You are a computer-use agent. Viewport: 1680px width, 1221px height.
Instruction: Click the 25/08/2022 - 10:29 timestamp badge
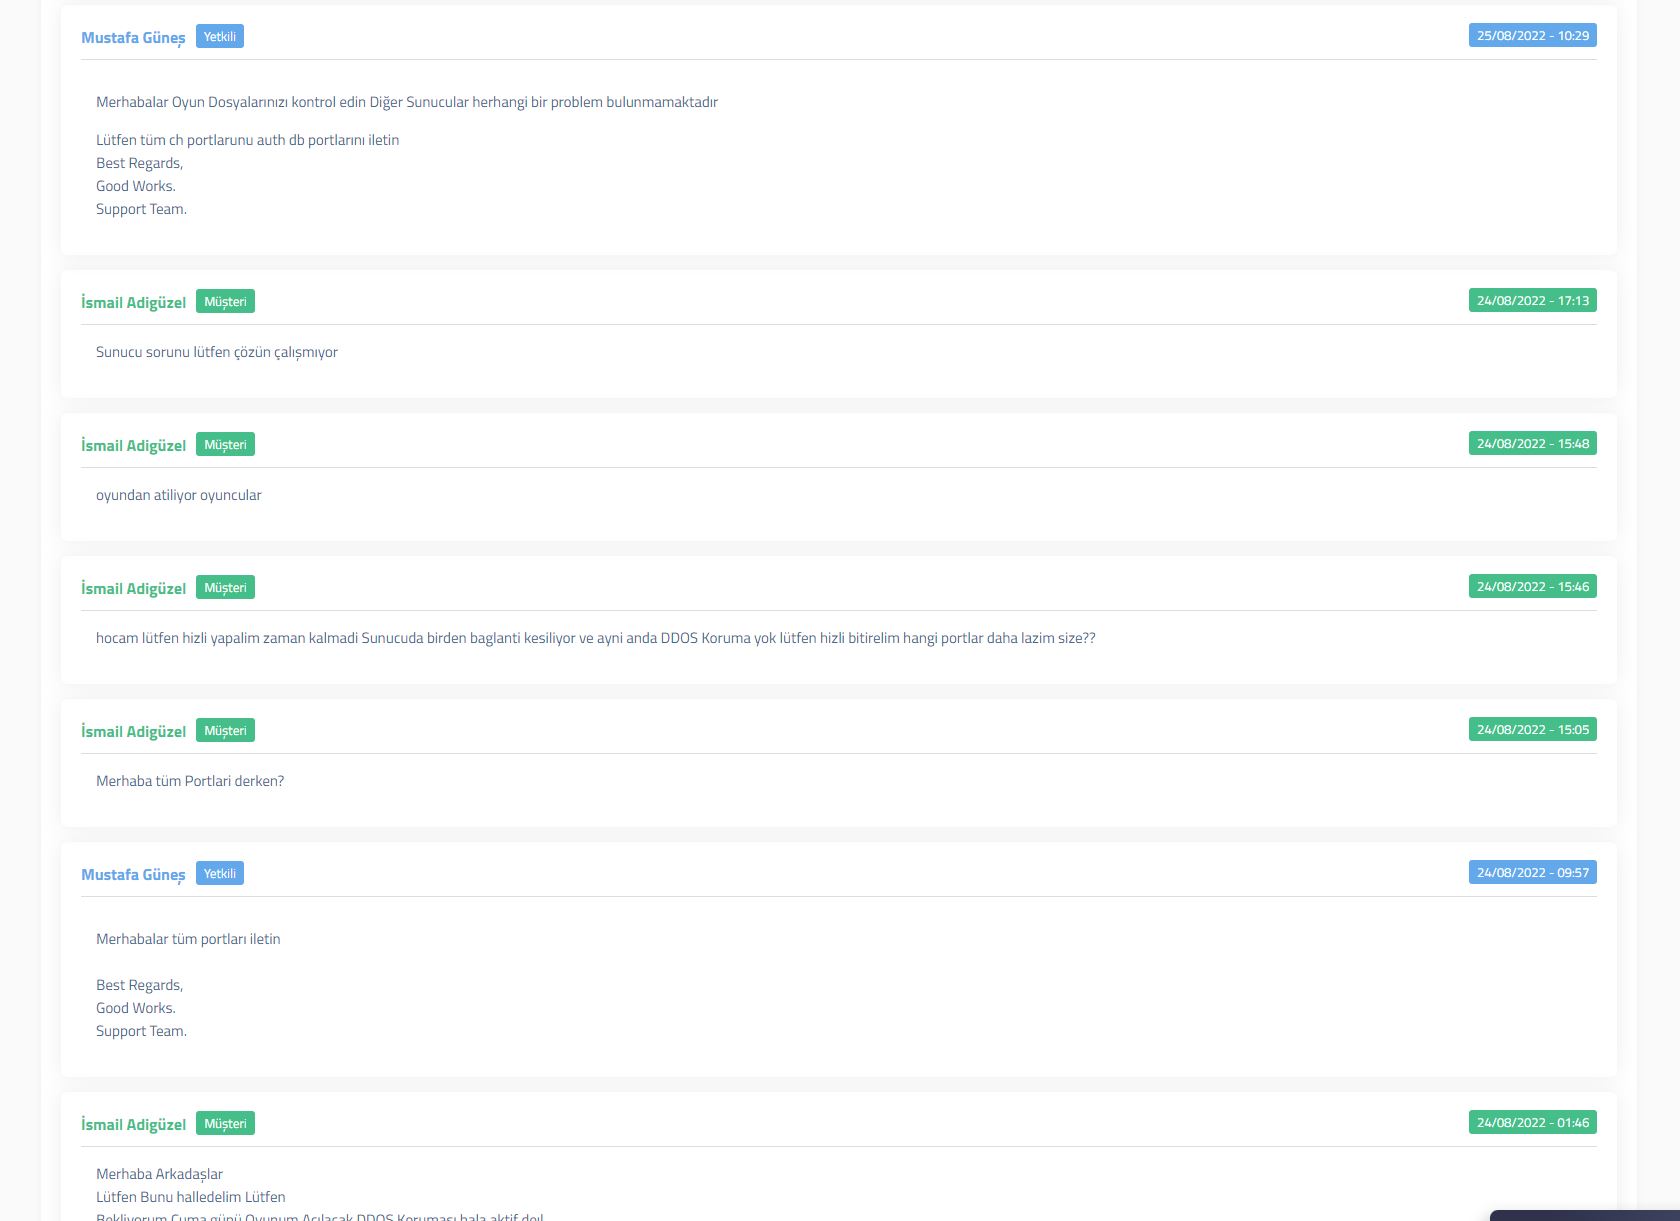1532,36
